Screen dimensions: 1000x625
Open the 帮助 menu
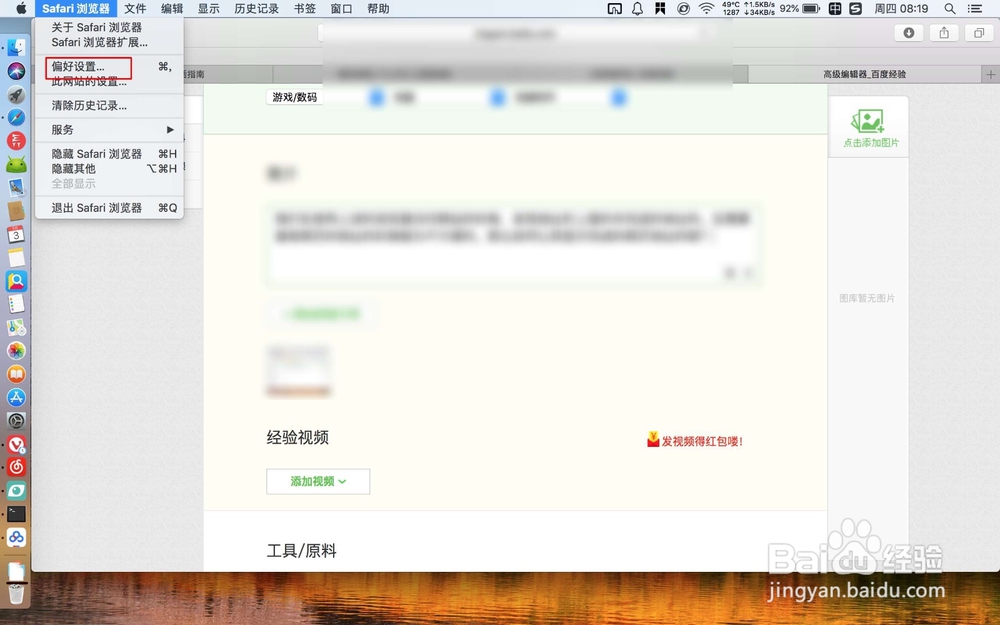coord(378,8)
